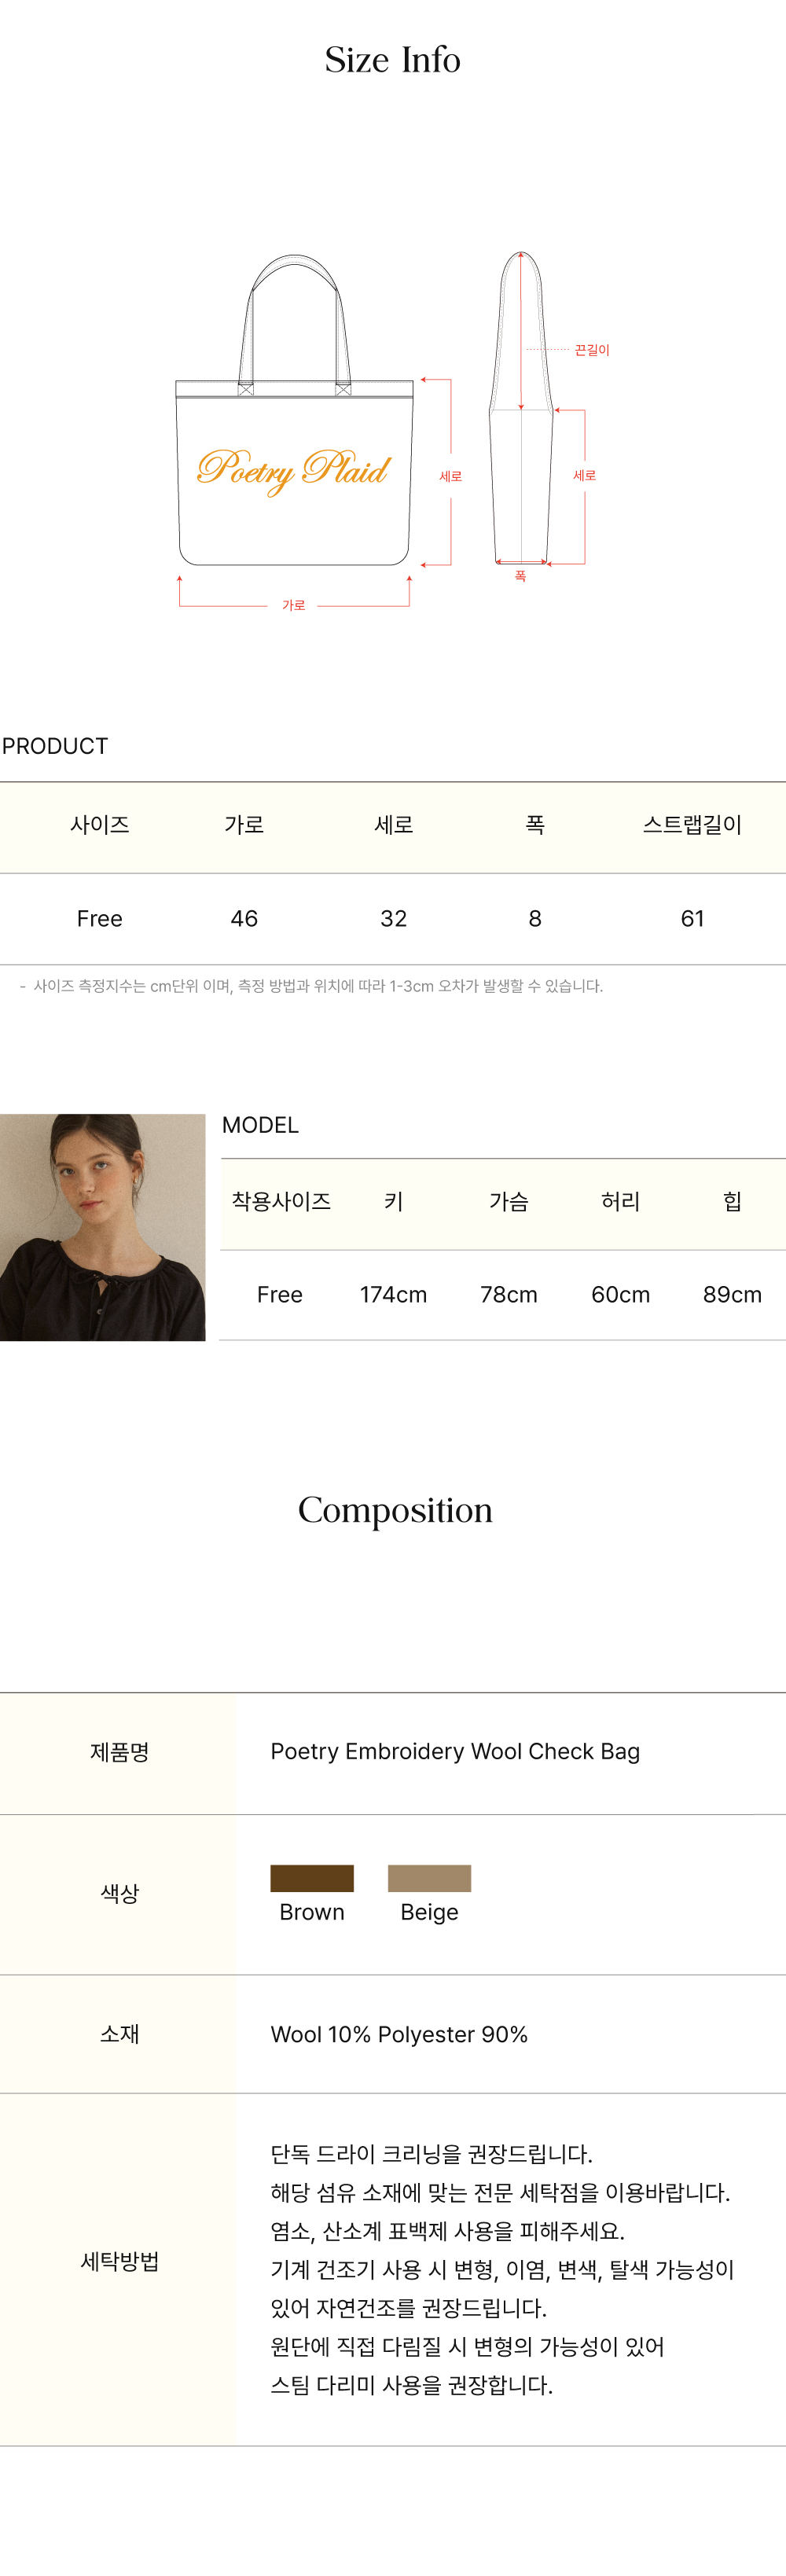The width and height of the screenshot is (786, 2576).
Task: Click the 착용사이즈 column header
Action: tap(281, 1201)
